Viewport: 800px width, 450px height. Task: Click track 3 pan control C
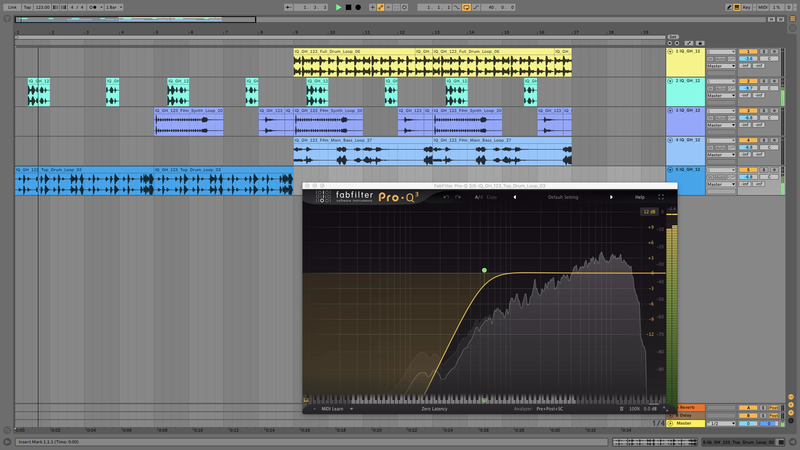(x=769, y=118)
